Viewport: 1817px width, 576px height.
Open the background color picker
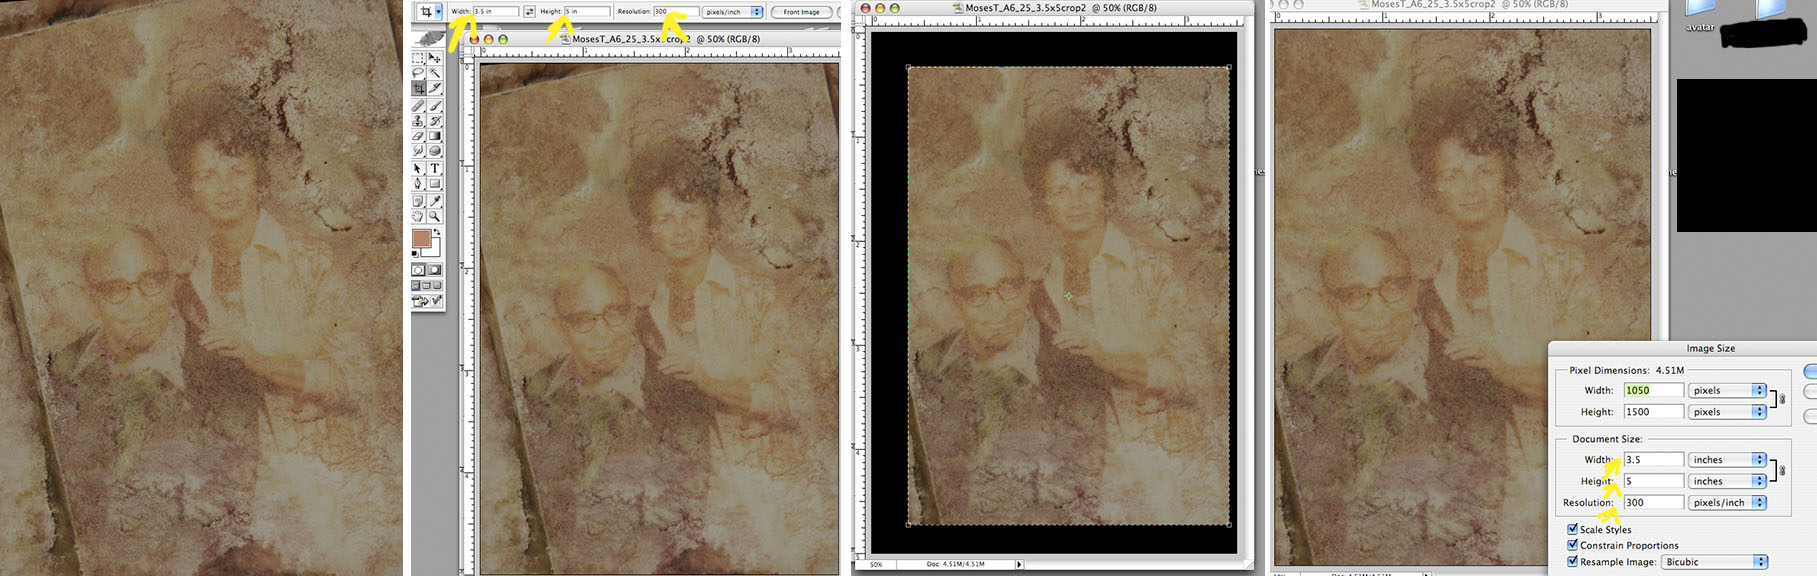click(434, 249)
